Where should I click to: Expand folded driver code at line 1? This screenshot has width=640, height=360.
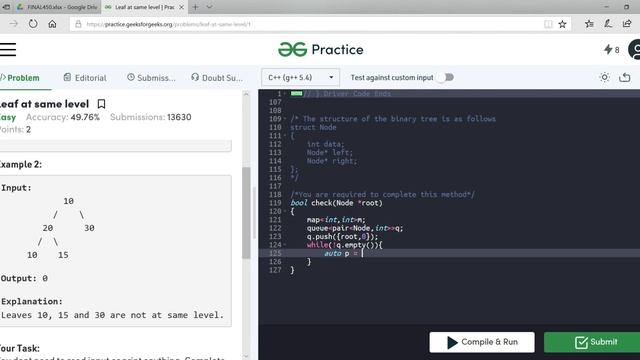point(284,94)
